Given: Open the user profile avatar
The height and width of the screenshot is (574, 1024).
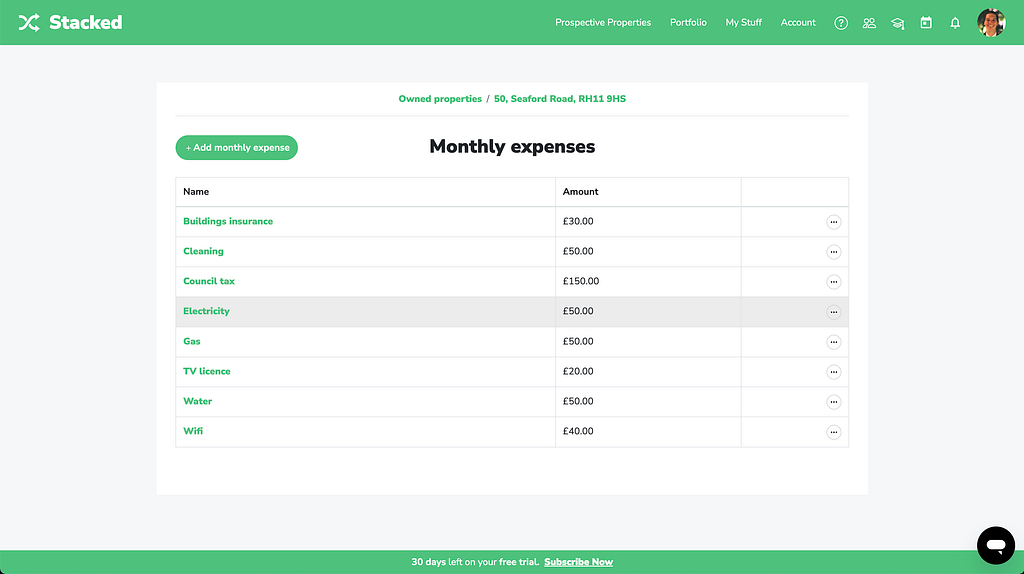Looking at the screenshot, I should (991, 23).
